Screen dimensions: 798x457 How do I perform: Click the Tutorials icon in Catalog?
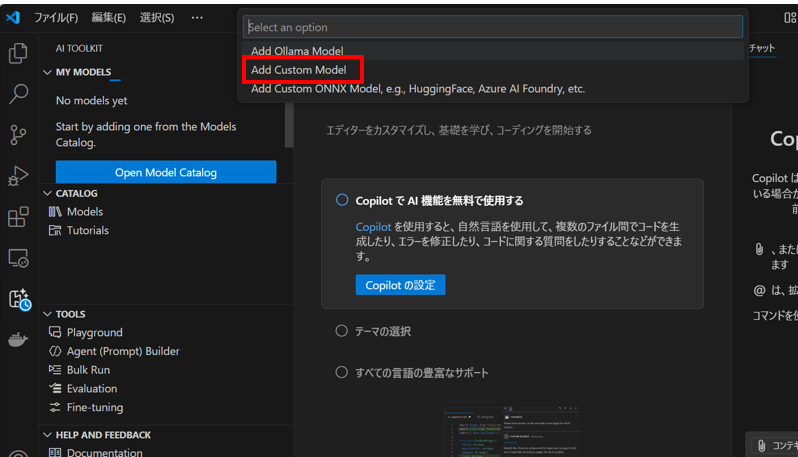55,230
